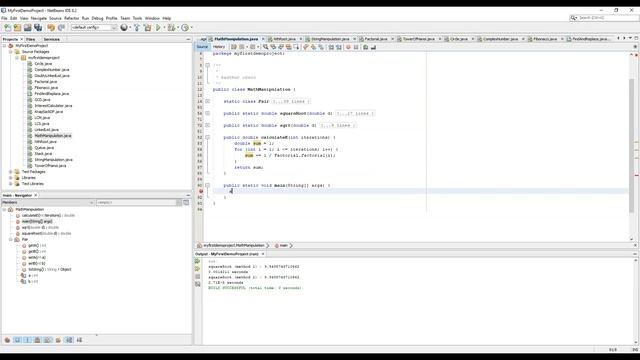Expand the folded squareRoot method block
640x360 pixels.
(207, 113)
